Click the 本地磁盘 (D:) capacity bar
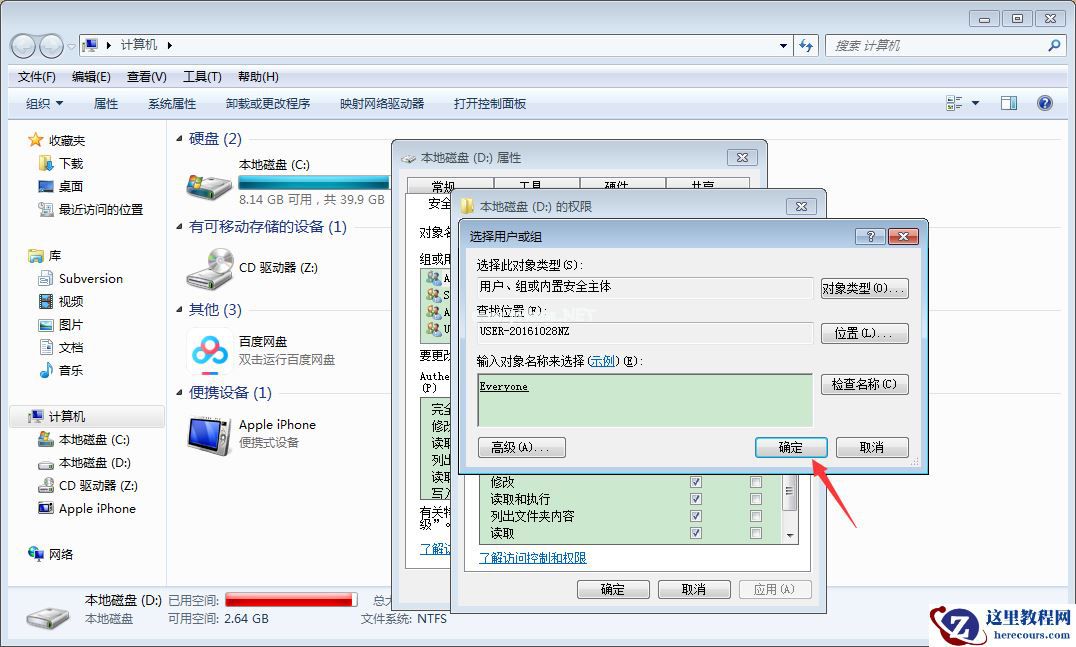The image size is (1076, 647). tap(290, 598)
